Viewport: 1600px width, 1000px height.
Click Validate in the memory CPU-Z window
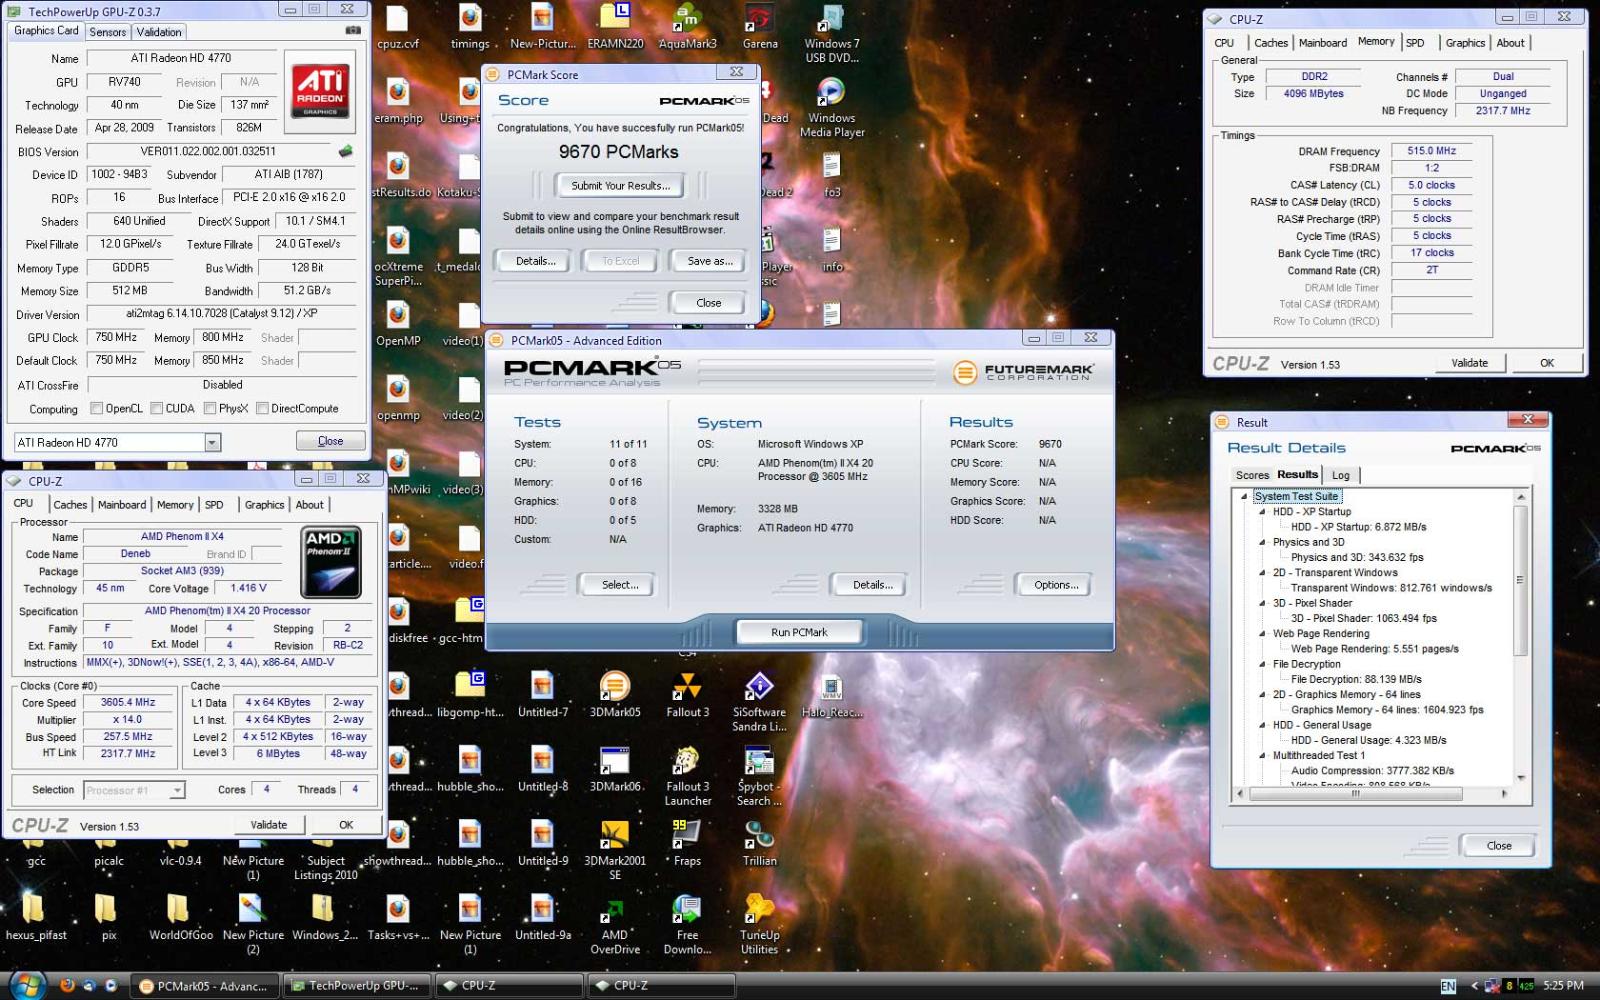tap(1469, 363)
